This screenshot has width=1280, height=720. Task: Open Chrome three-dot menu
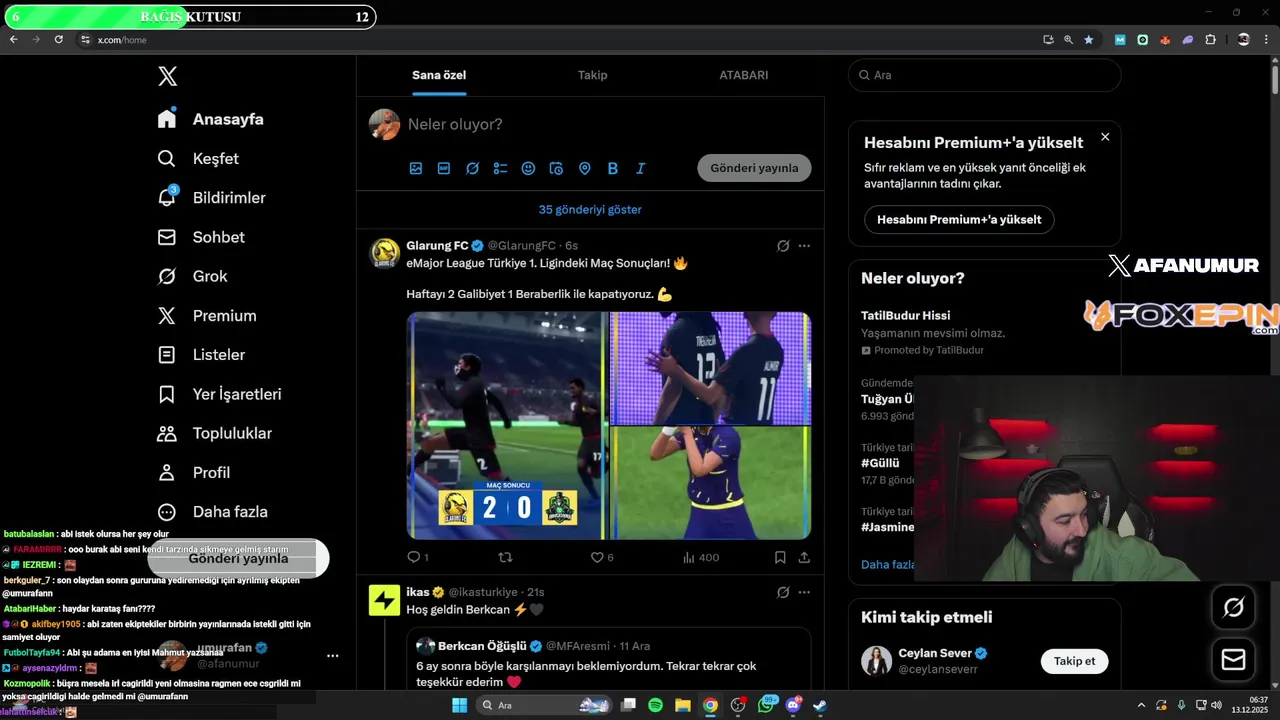point(1267,40)
